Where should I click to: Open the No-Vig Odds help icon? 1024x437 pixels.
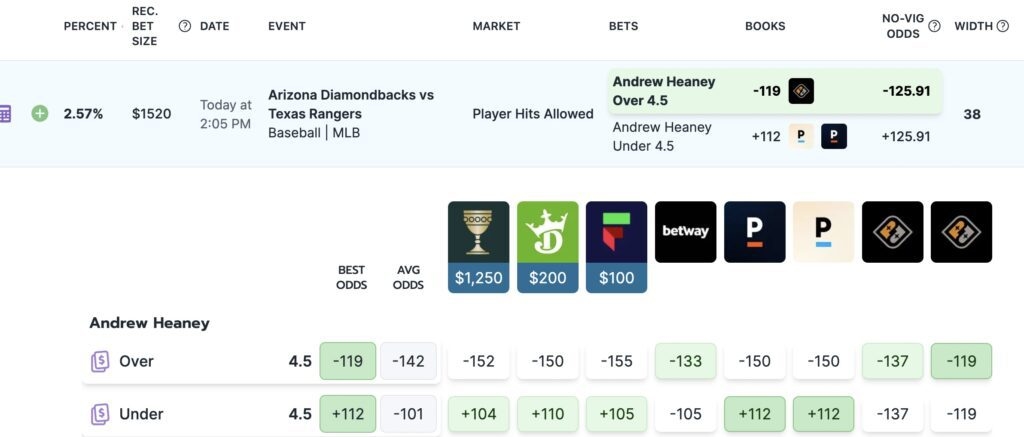[935, 26]
